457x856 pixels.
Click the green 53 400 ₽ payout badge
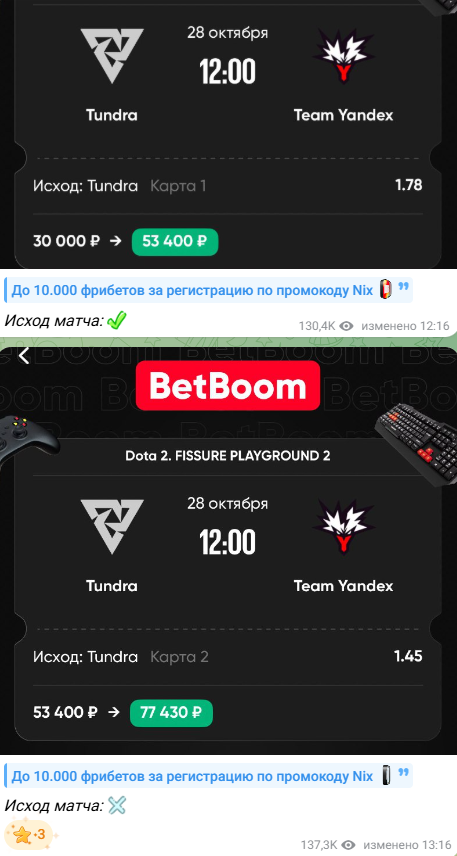[x=175, y=242]
